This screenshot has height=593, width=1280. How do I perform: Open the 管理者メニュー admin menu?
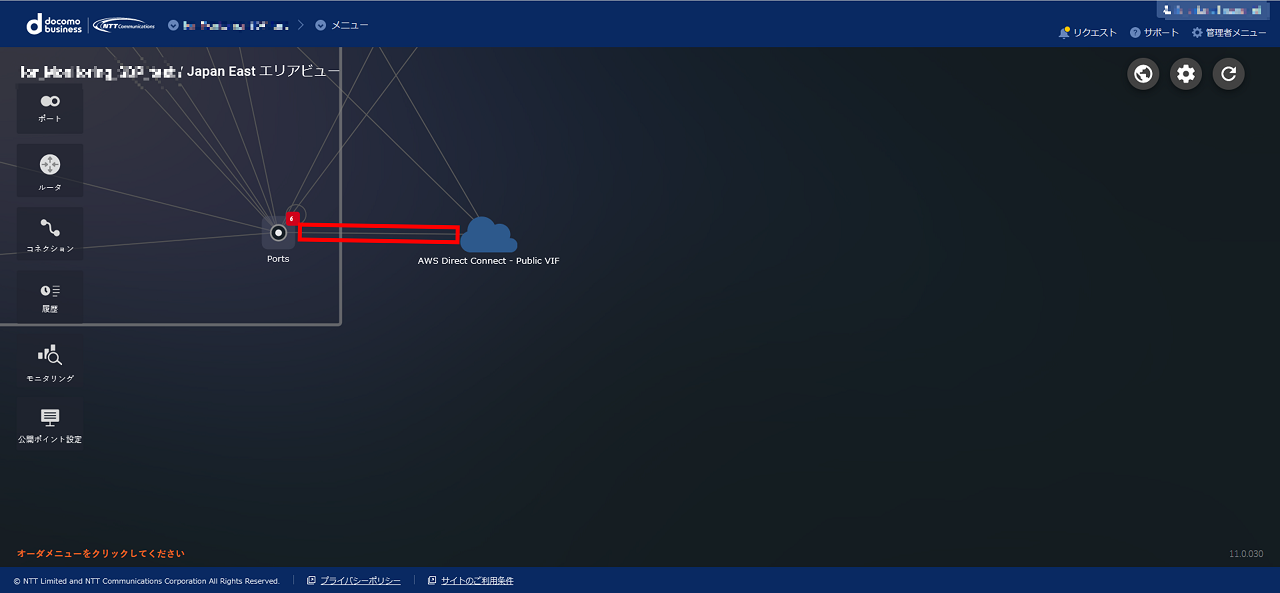pos(1229,33)
